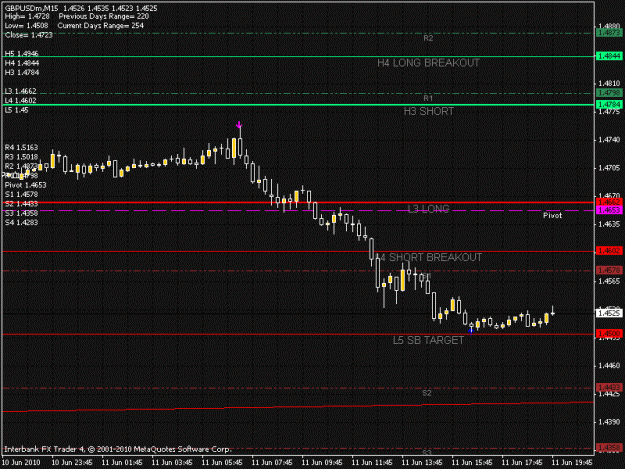Click the green 1.4784 price tag on the axis
The height and width of the screenshot is (469, 625).
tap(609, 104)
